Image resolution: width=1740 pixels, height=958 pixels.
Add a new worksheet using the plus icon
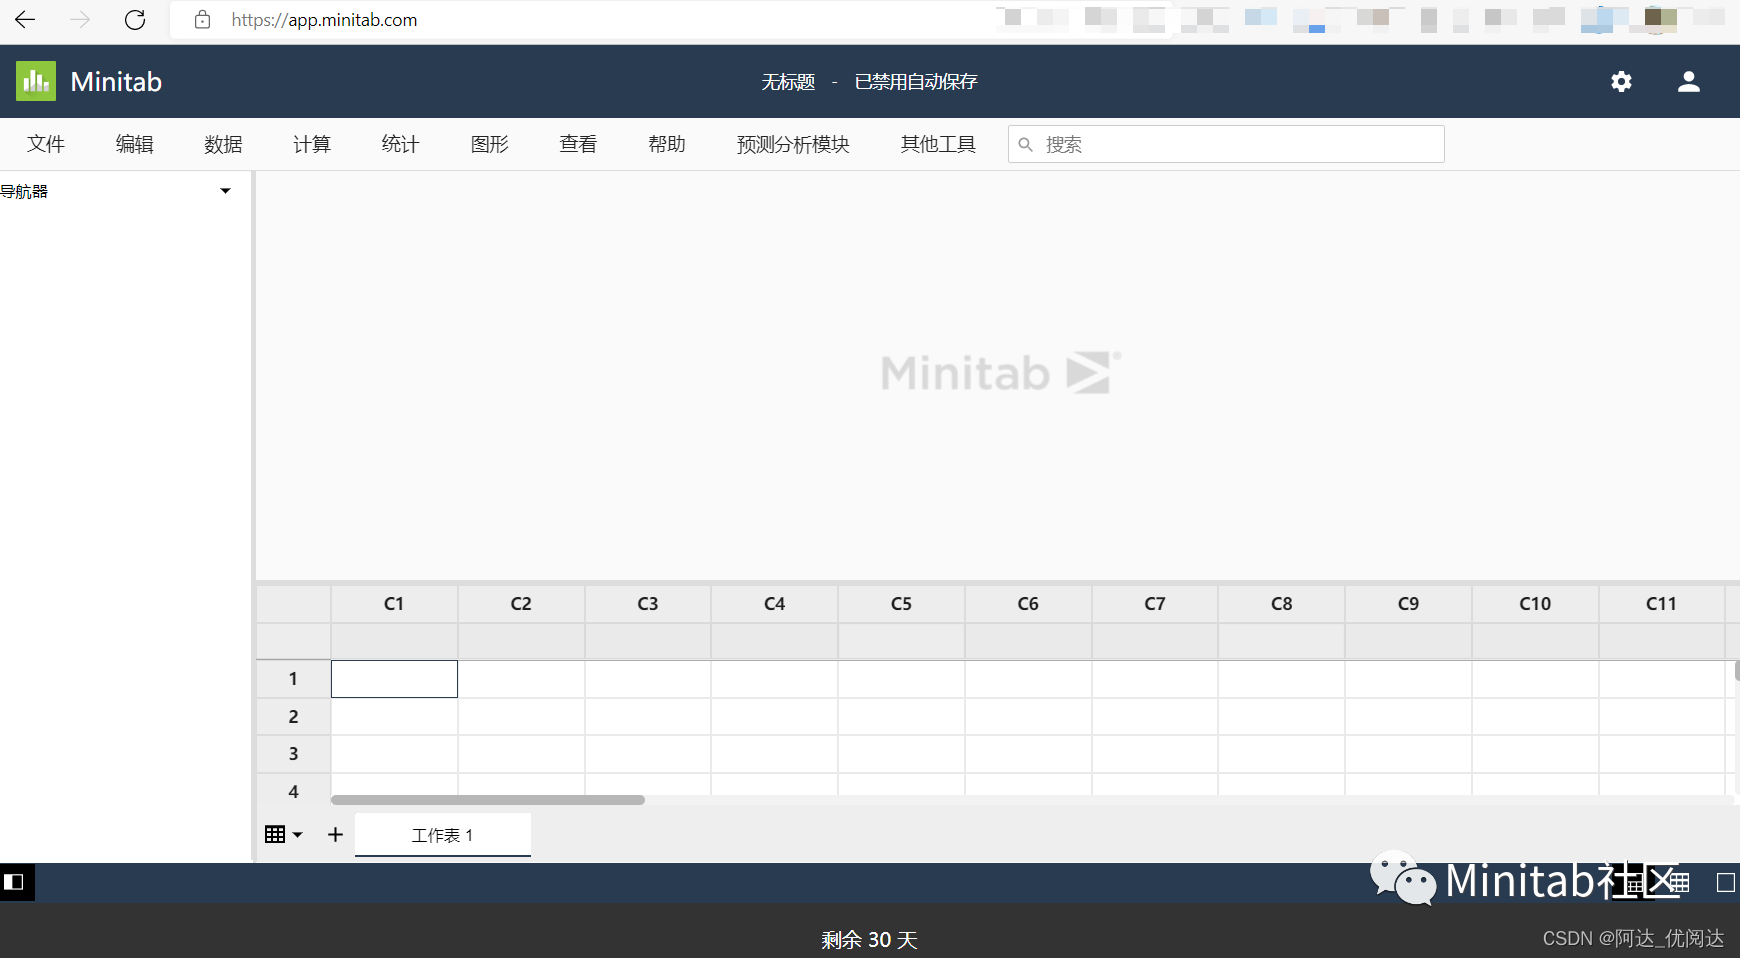[x=335, y=834]
